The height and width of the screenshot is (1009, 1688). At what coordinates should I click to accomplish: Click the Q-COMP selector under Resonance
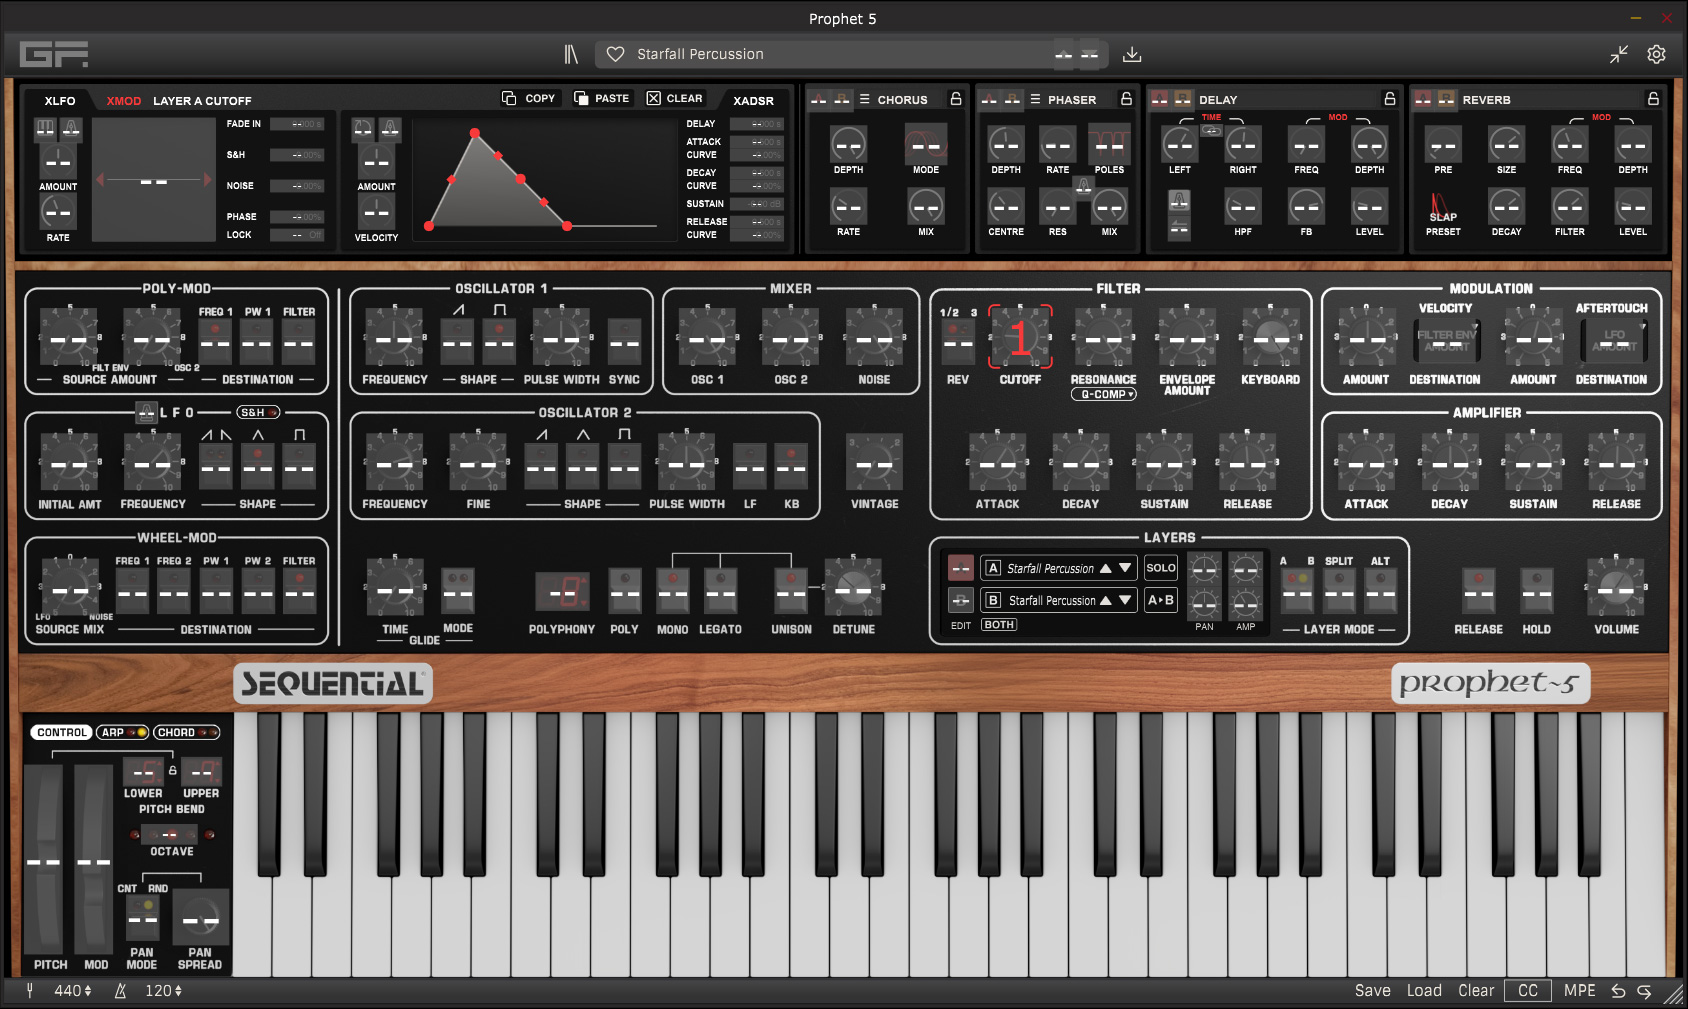click(1103, 395)
